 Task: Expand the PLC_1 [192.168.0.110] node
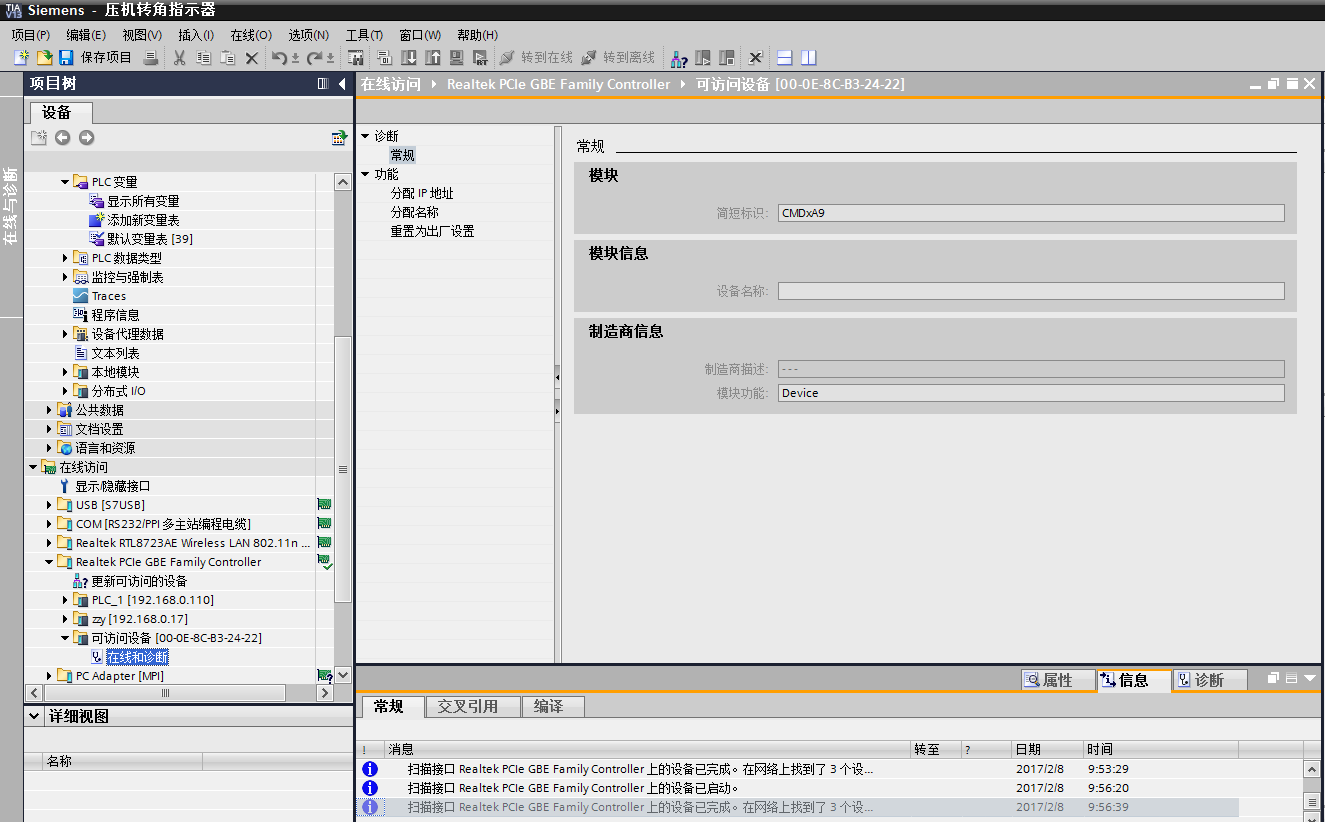(x=66, y=600)
